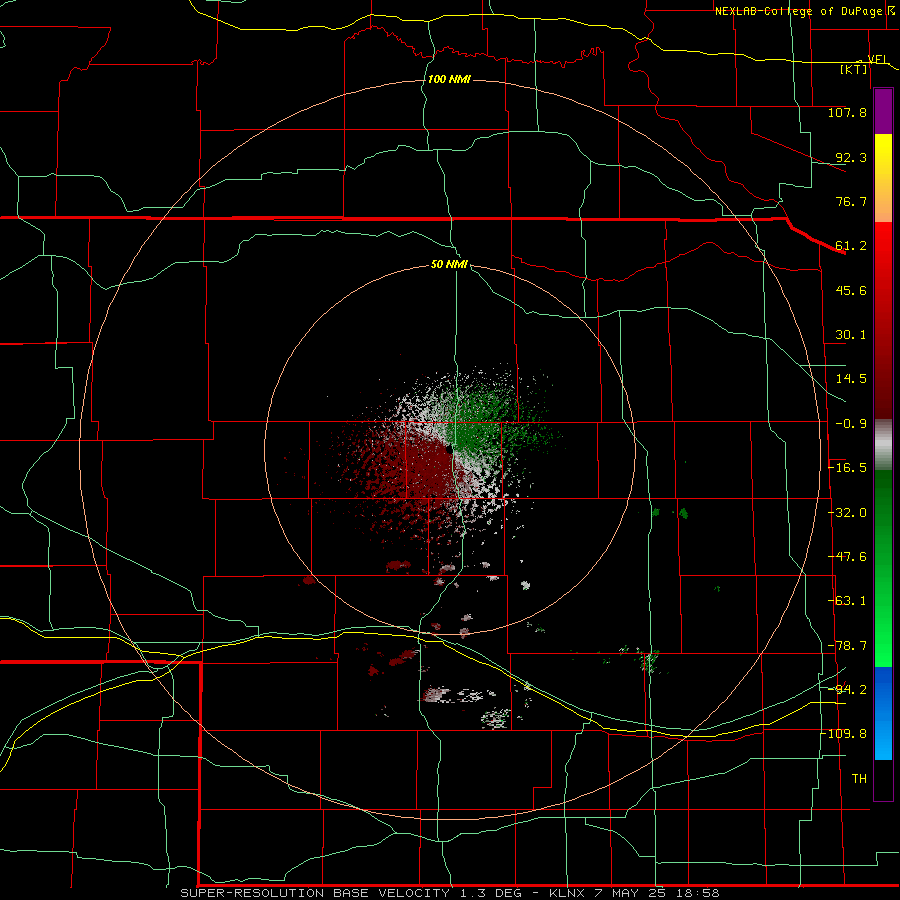This screenshot has width=900, height=900.
Task: Click the 30.1 scale value
Action: tap(851, 335)
